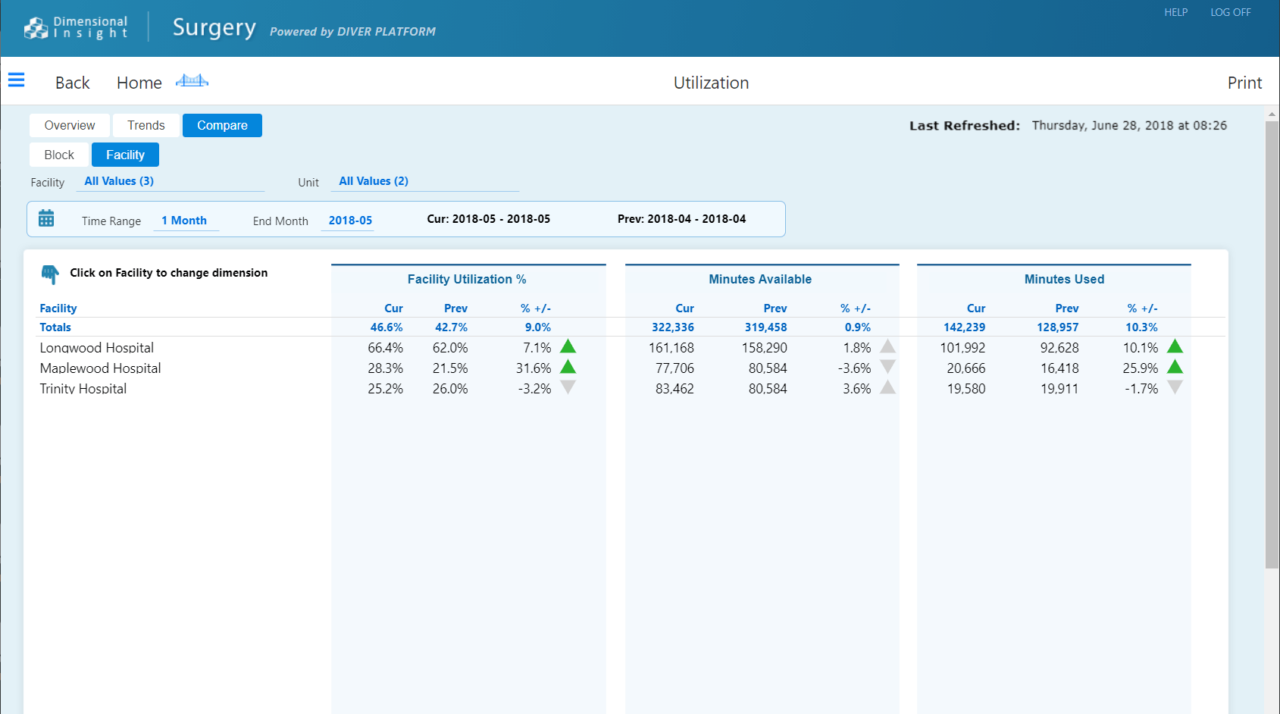Click the HELP link in header
1280x714 pixels.
(x=1175, y=12)
